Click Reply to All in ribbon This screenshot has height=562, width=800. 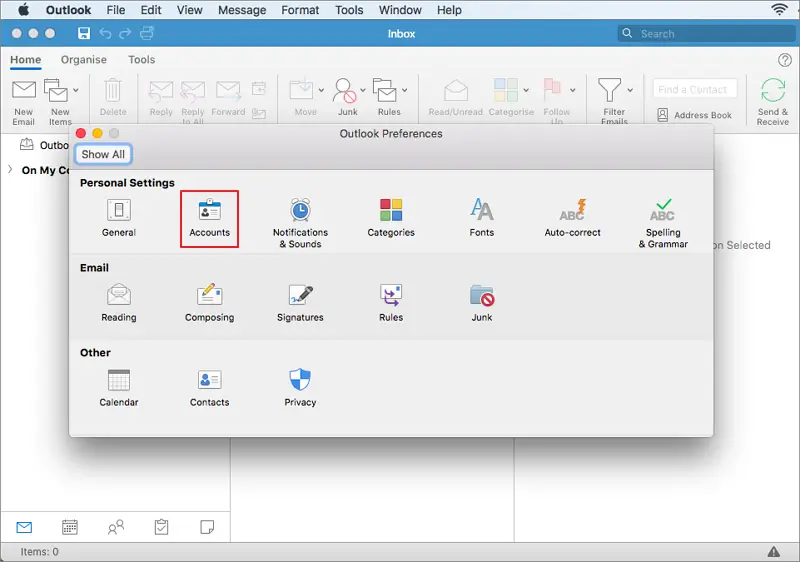[x=192, y=103]
